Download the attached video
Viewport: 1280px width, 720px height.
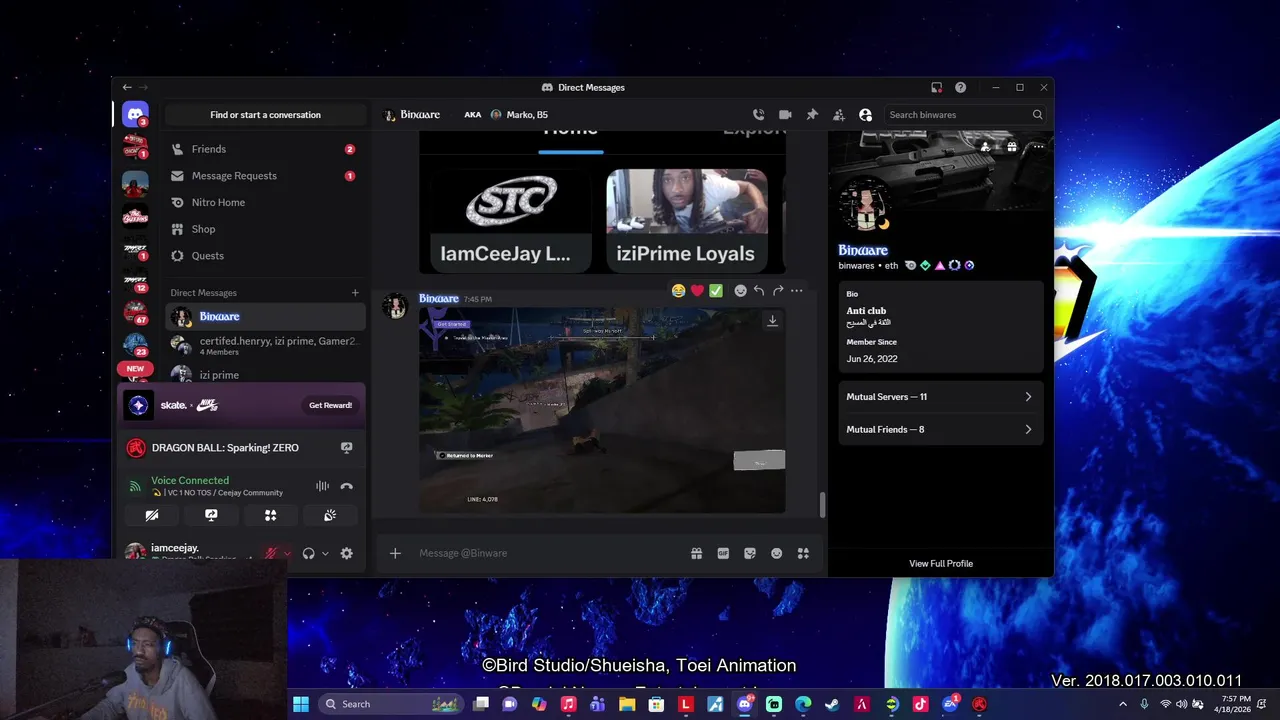(x=772, y=321)
